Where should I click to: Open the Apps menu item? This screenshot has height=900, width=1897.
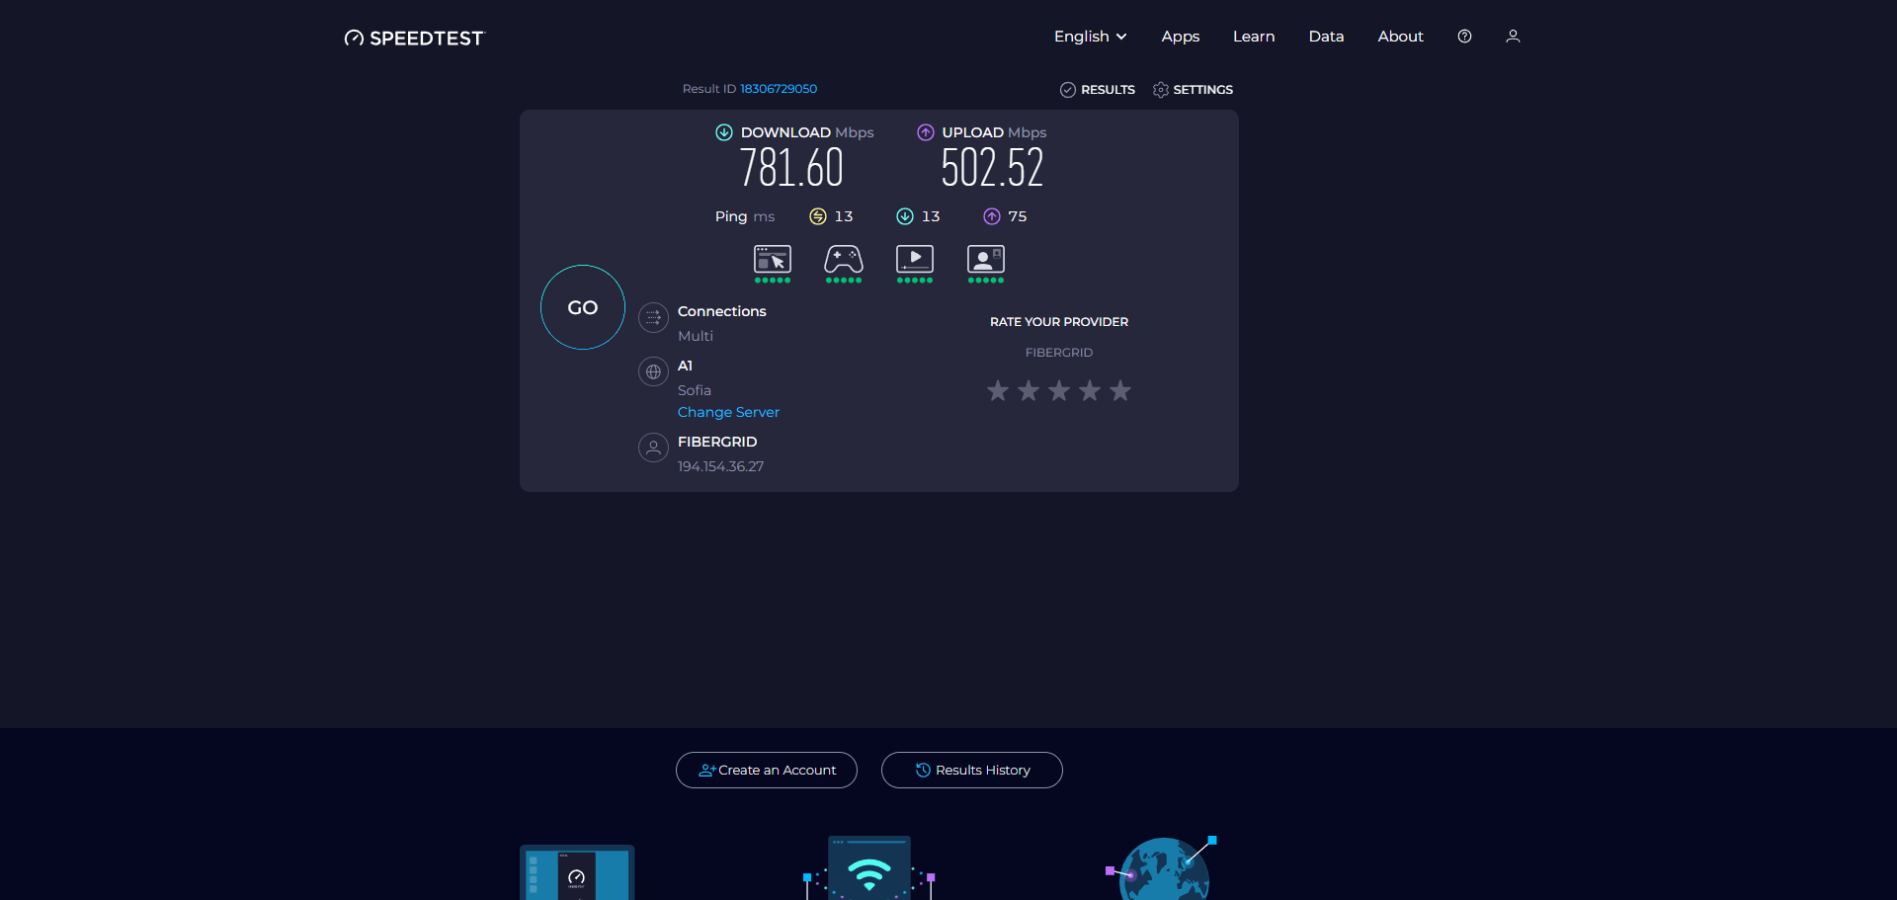pos(1180,36)
